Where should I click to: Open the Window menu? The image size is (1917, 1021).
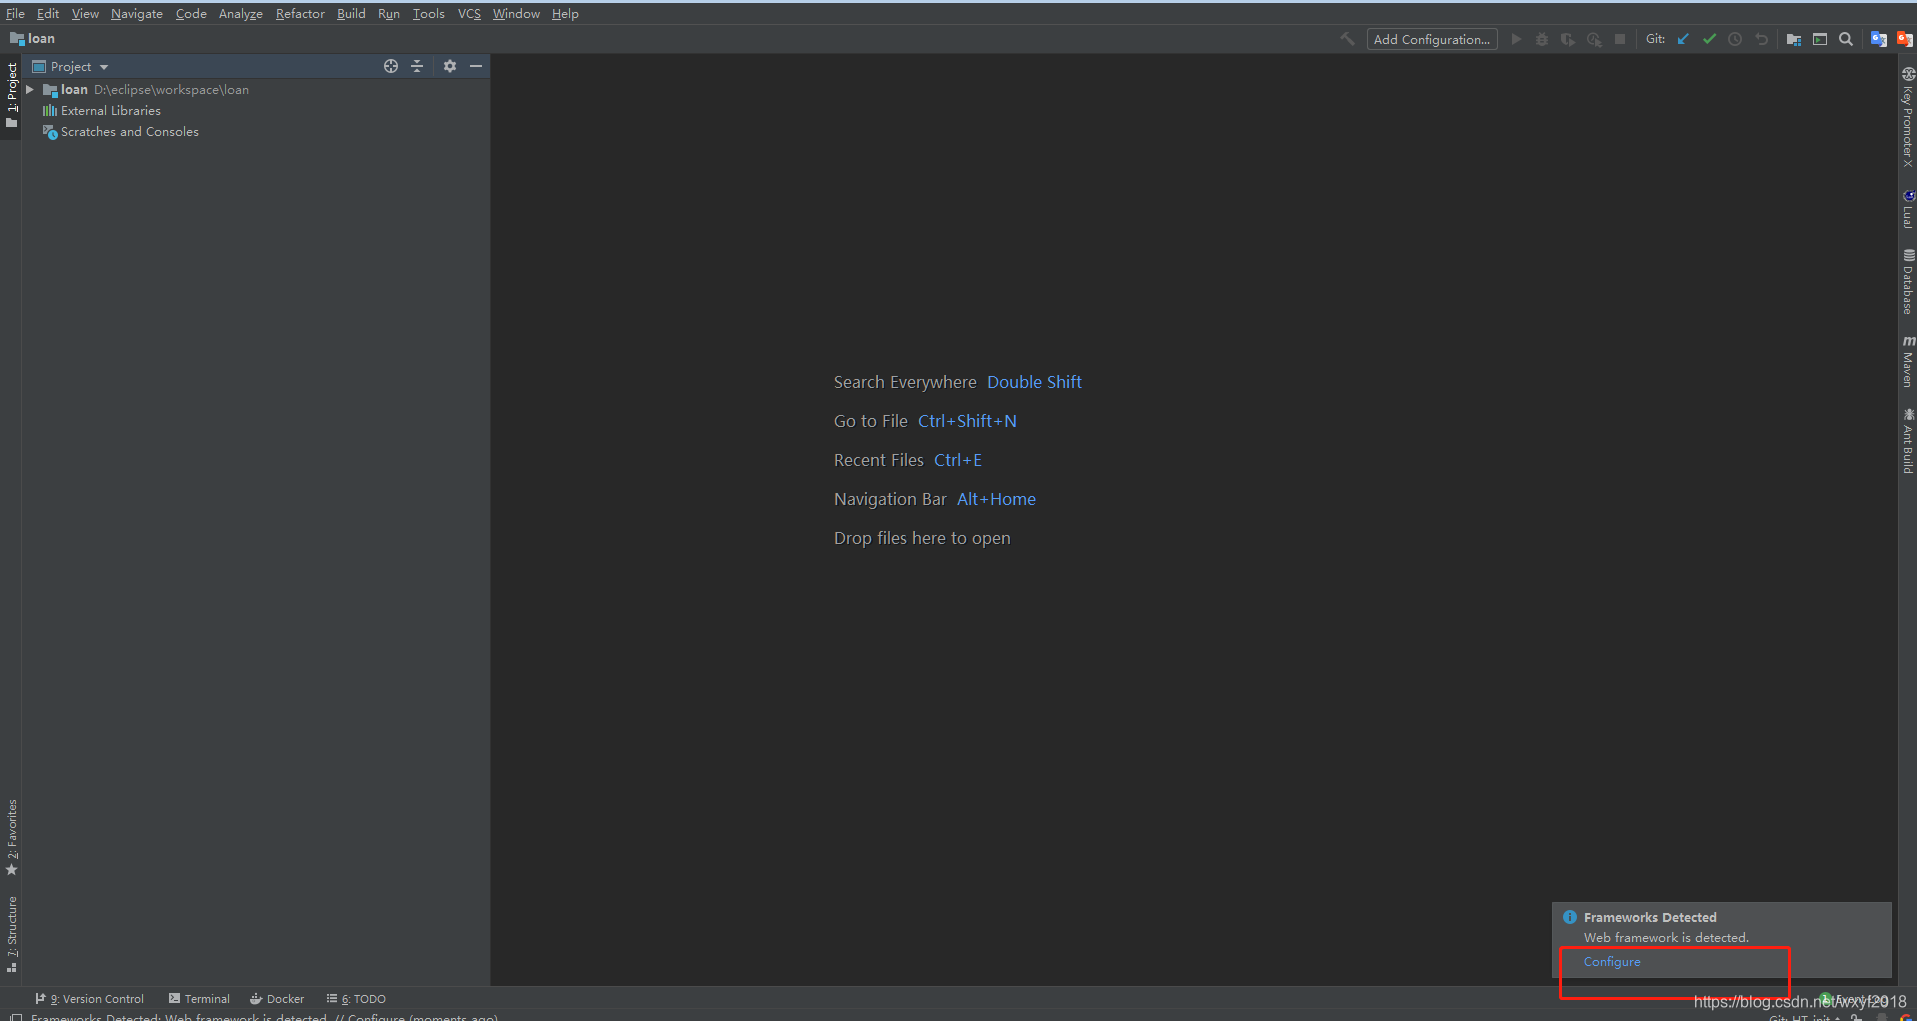coord(516,13)
